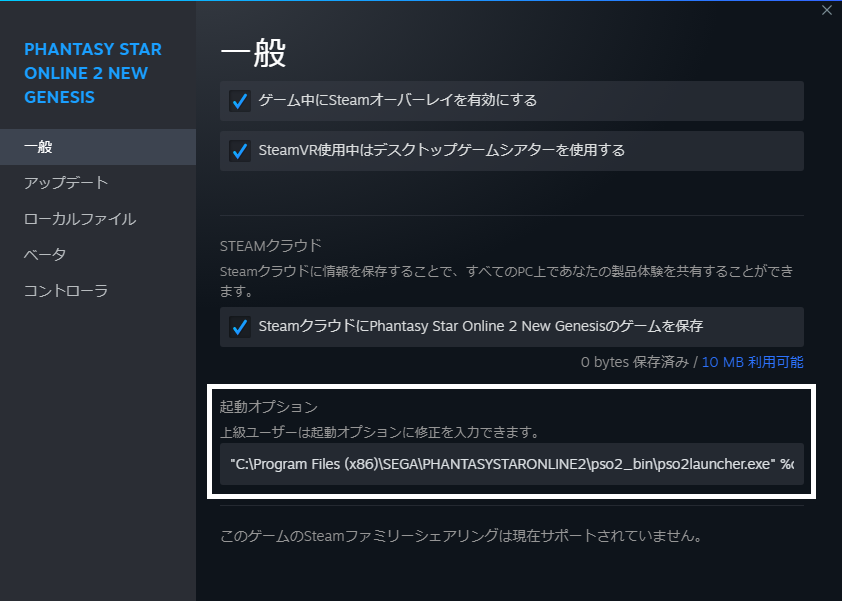Click the Steamクラウドに情報を保存 description paragraph
The height and width of the screenshot is (601, 842).
[506, 281]
